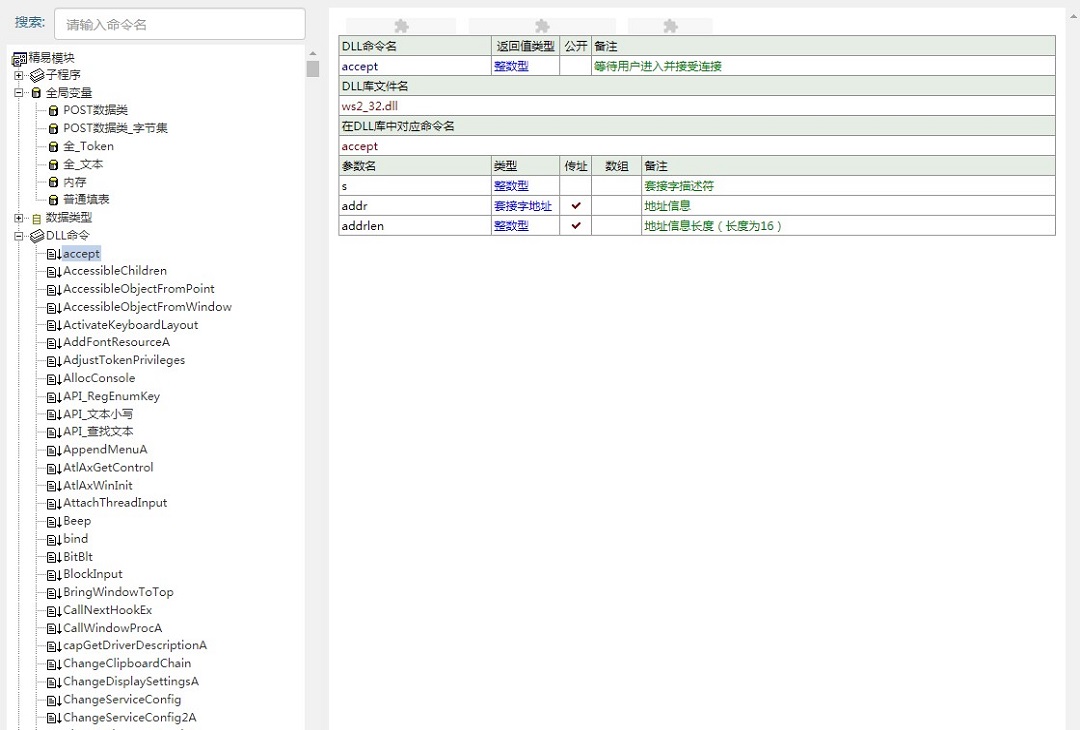Click the tree panel scrollbar thumb
Screen dimensions: 1080x730
pyautogui.click(x=313, y=69)
